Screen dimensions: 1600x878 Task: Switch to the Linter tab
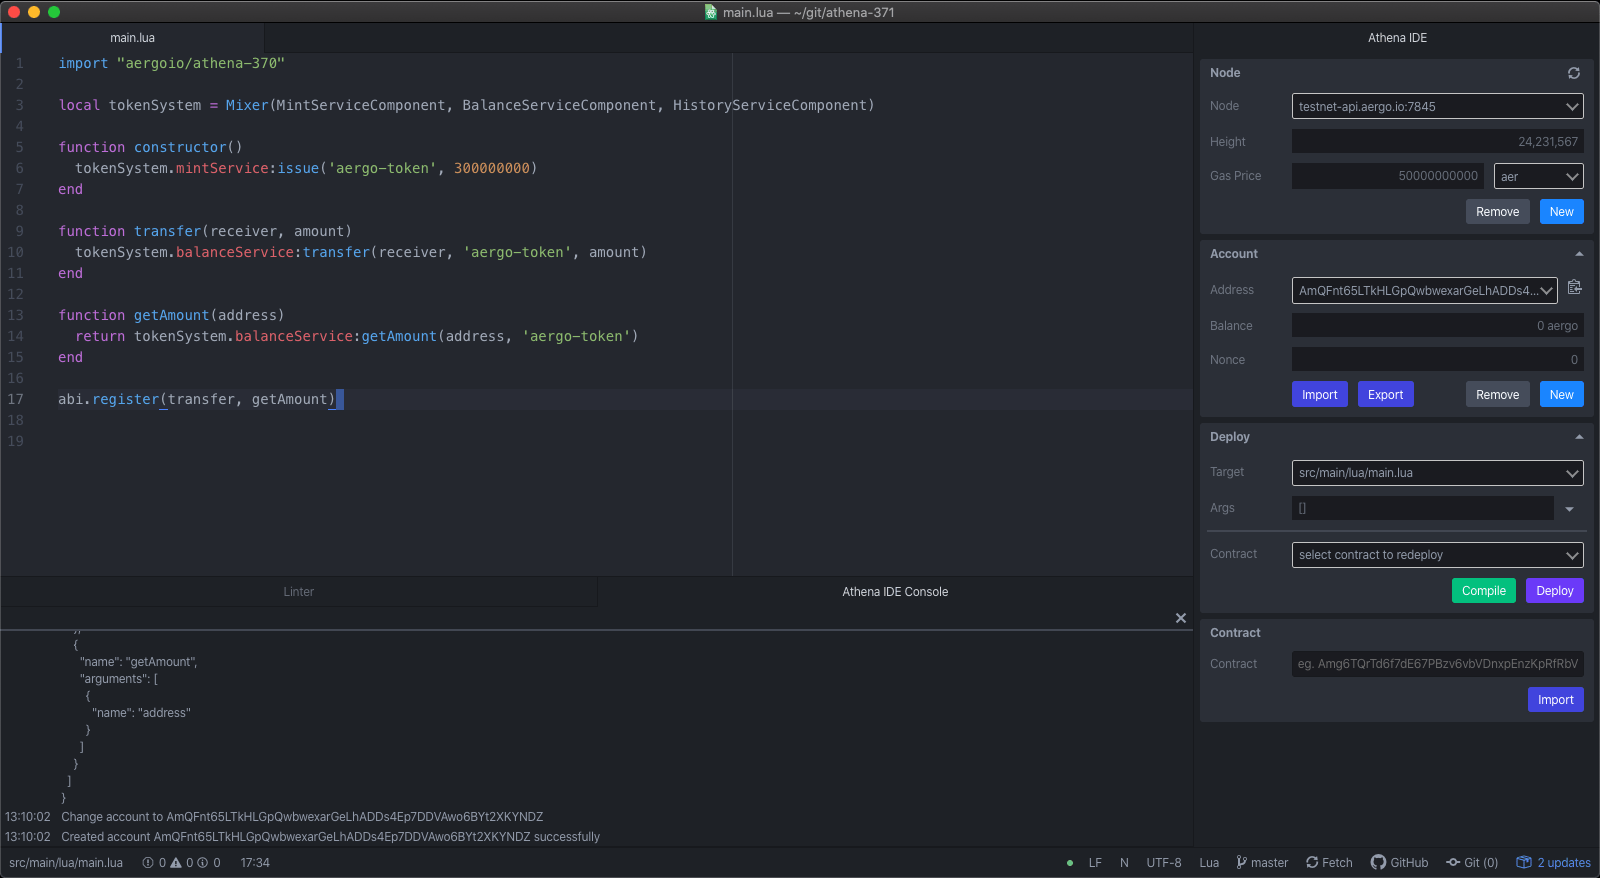298,592
